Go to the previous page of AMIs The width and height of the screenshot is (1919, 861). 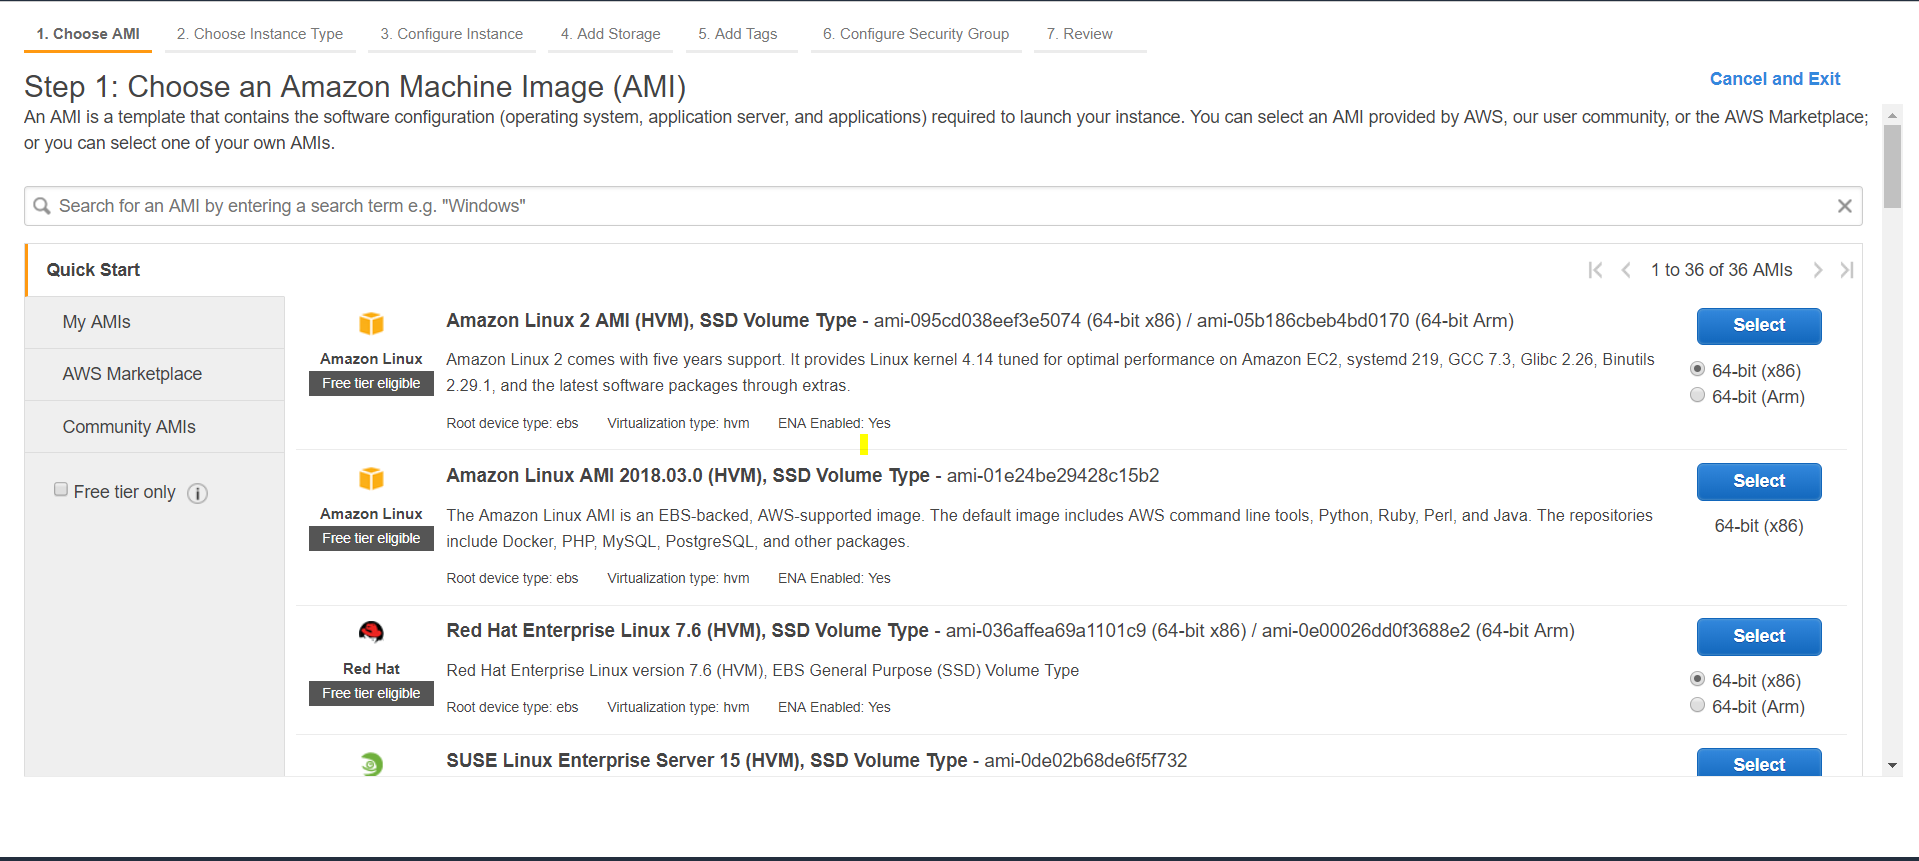pyautogui.click(x=1626, y=270)
